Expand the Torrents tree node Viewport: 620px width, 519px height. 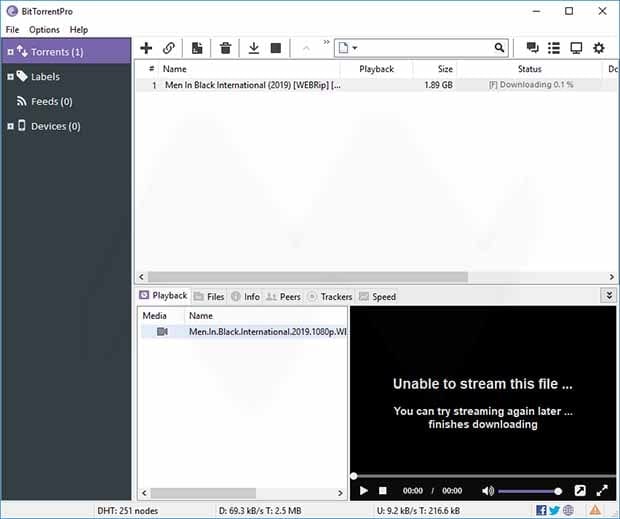click(x=11, y=52)
